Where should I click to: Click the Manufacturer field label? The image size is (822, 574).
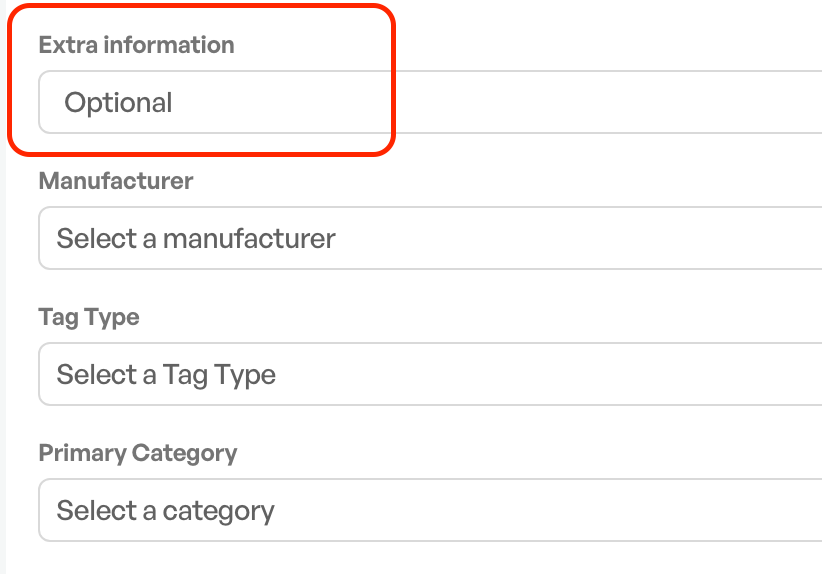pyautogui.click(x=116, y=181)
